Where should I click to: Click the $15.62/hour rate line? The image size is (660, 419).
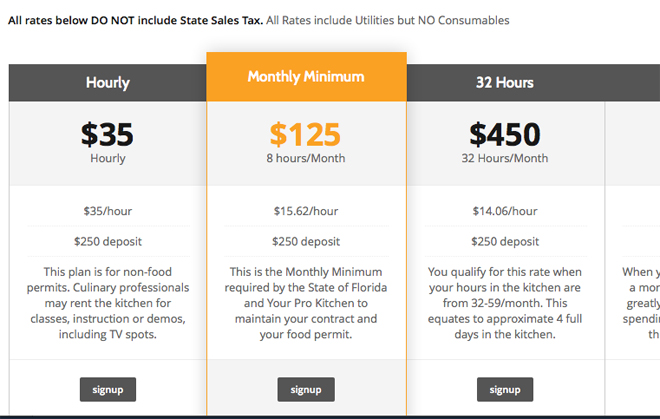pos(306,211)
